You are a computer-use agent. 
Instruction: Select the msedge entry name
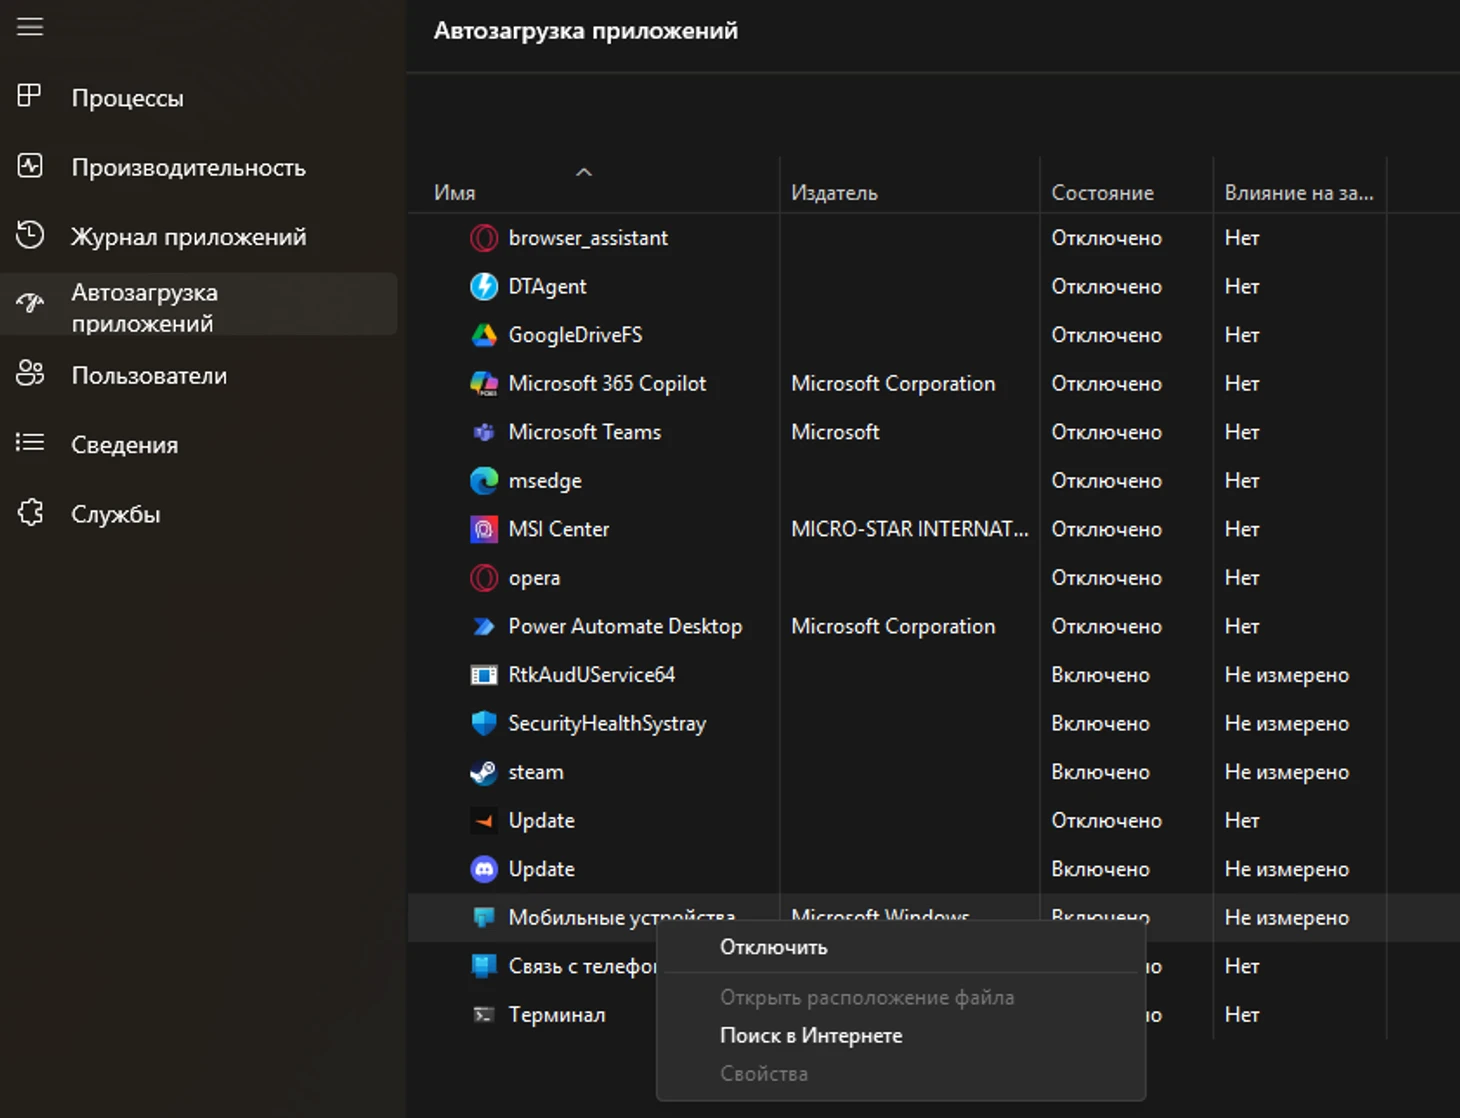pos(545,481)
